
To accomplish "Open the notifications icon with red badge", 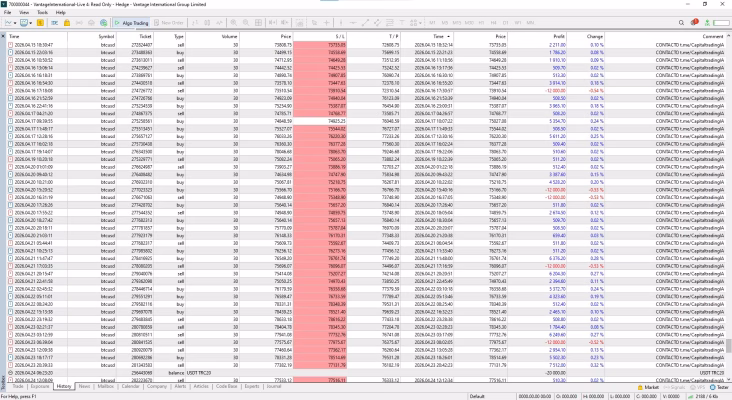I will 694,22.
